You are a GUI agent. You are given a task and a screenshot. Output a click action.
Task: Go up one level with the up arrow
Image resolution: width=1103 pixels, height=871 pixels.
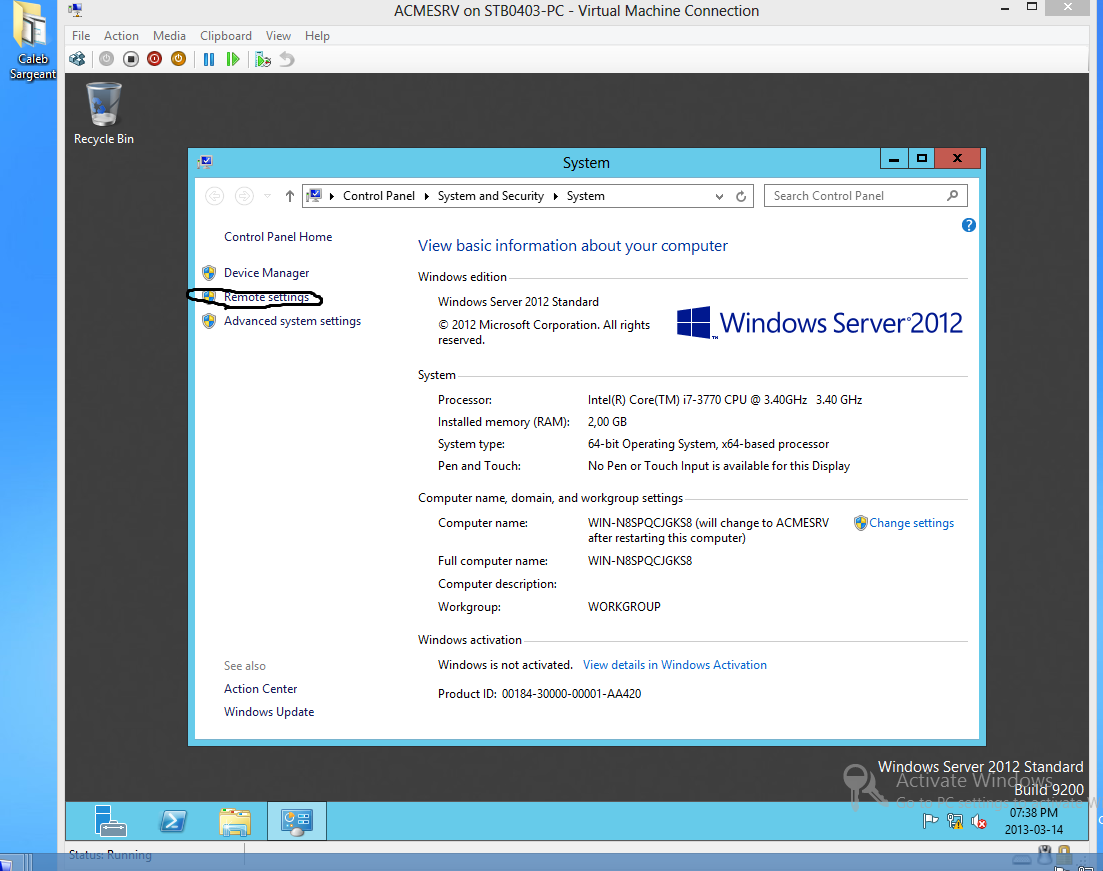click(290, 196)
